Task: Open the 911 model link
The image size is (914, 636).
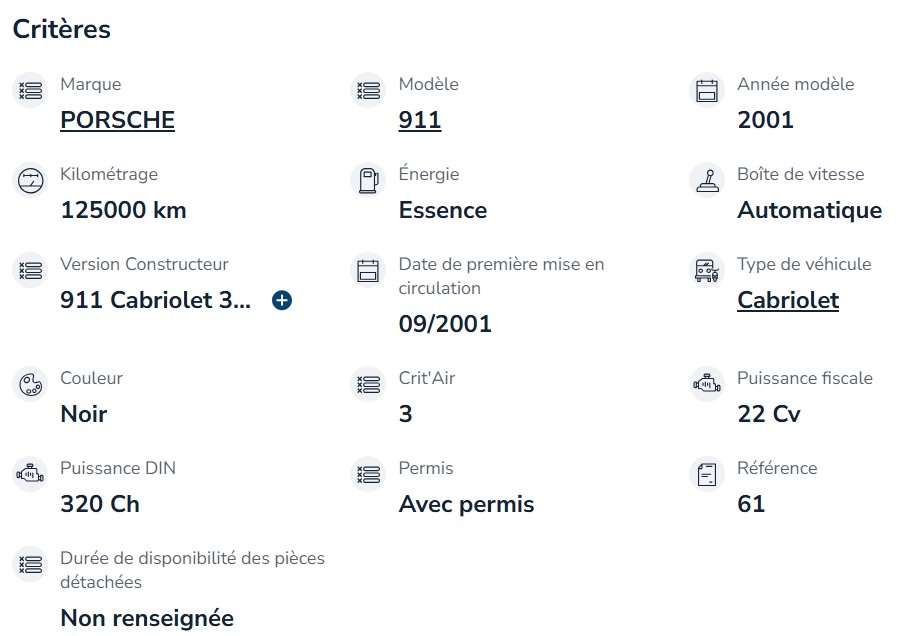Action: coord(420,120)
